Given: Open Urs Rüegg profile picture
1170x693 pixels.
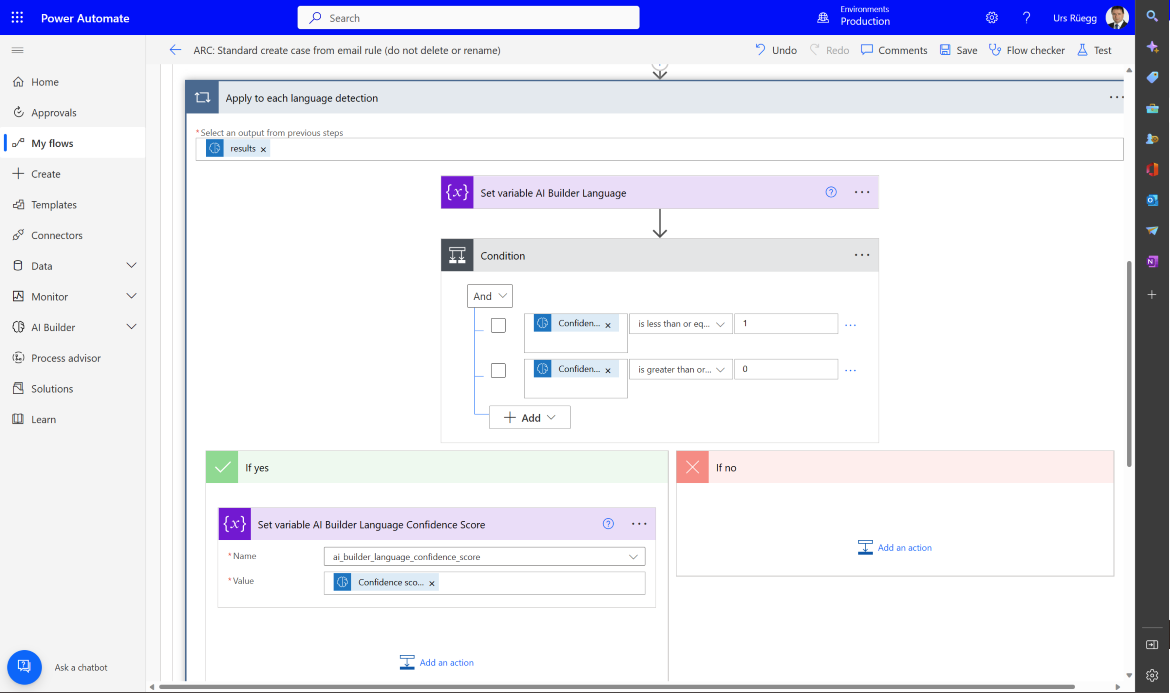Looking at the screenshot, I should [x=1117, y=17].
